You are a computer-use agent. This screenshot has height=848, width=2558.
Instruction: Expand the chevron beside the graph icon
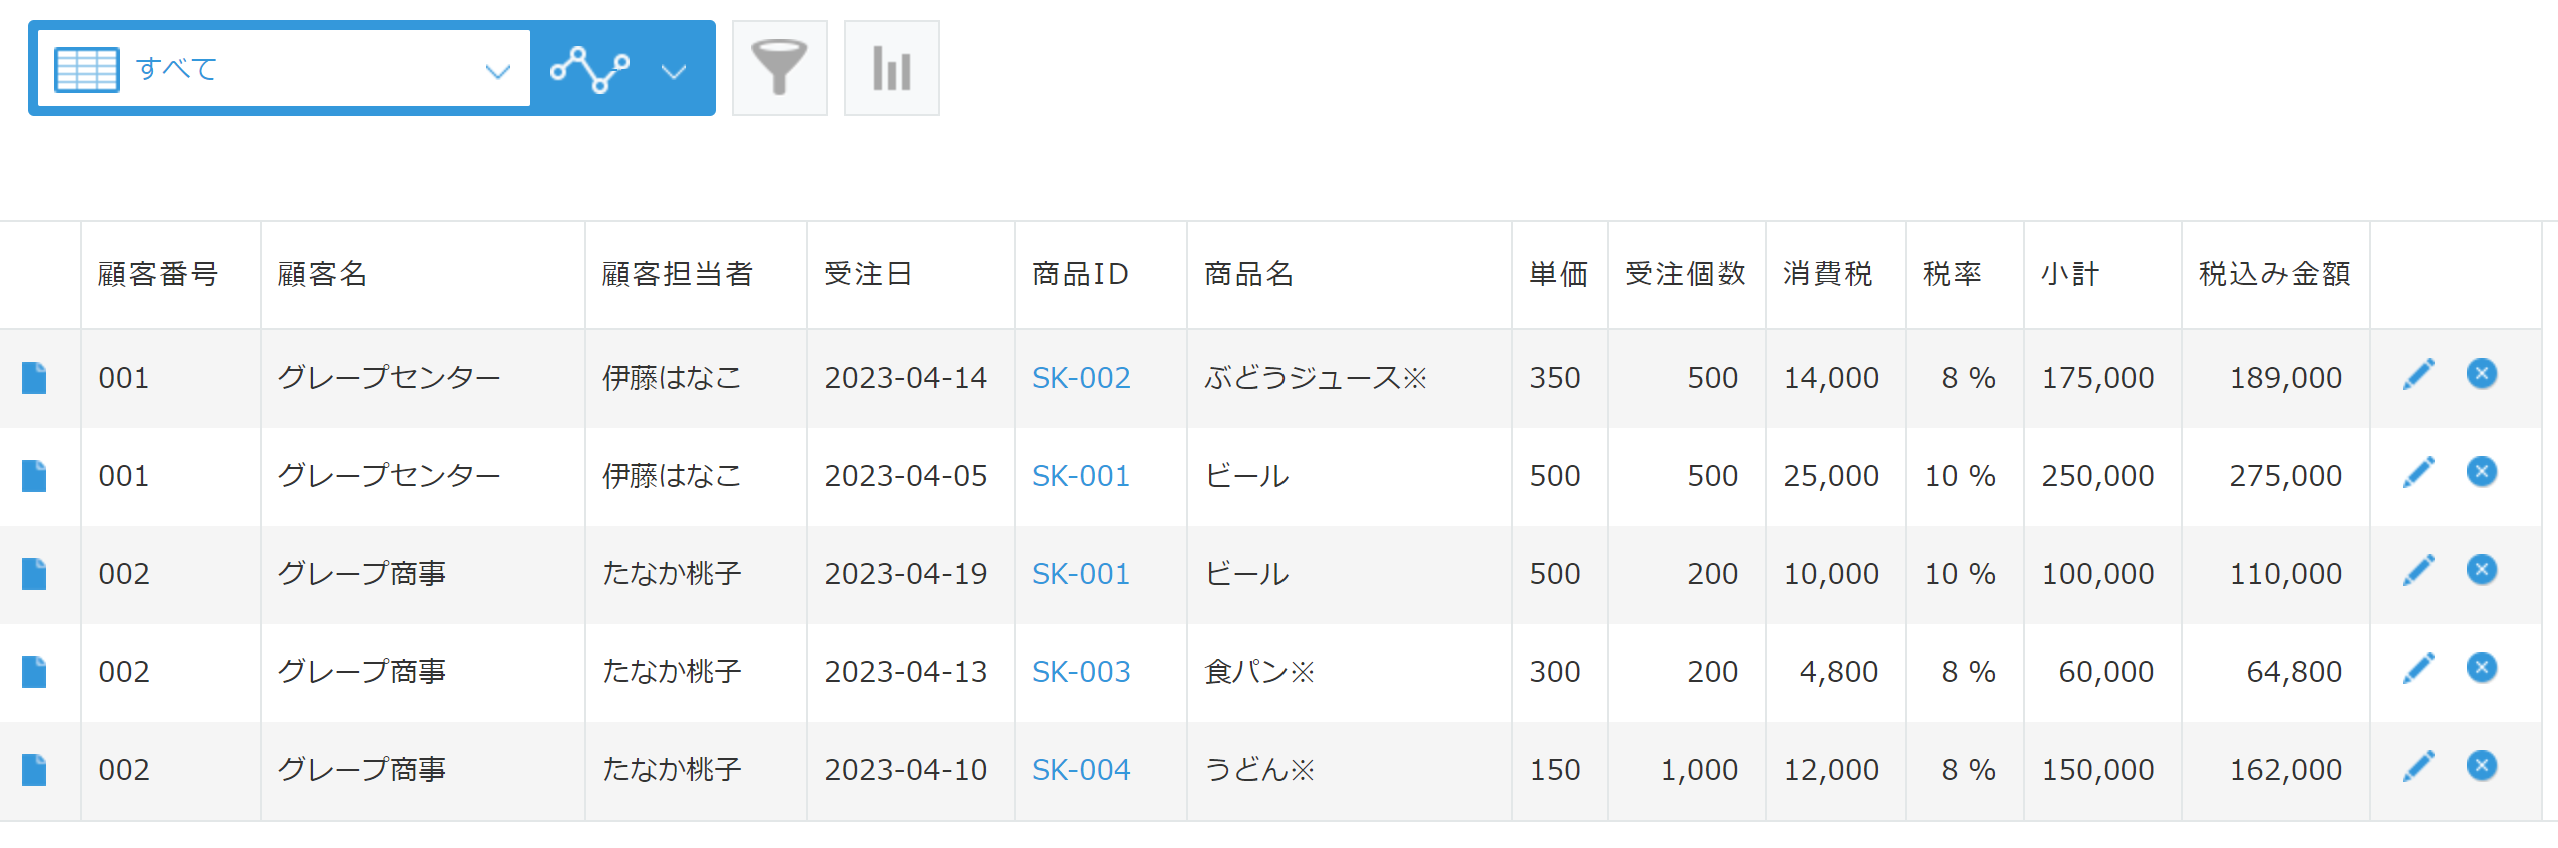pos(675,70)
